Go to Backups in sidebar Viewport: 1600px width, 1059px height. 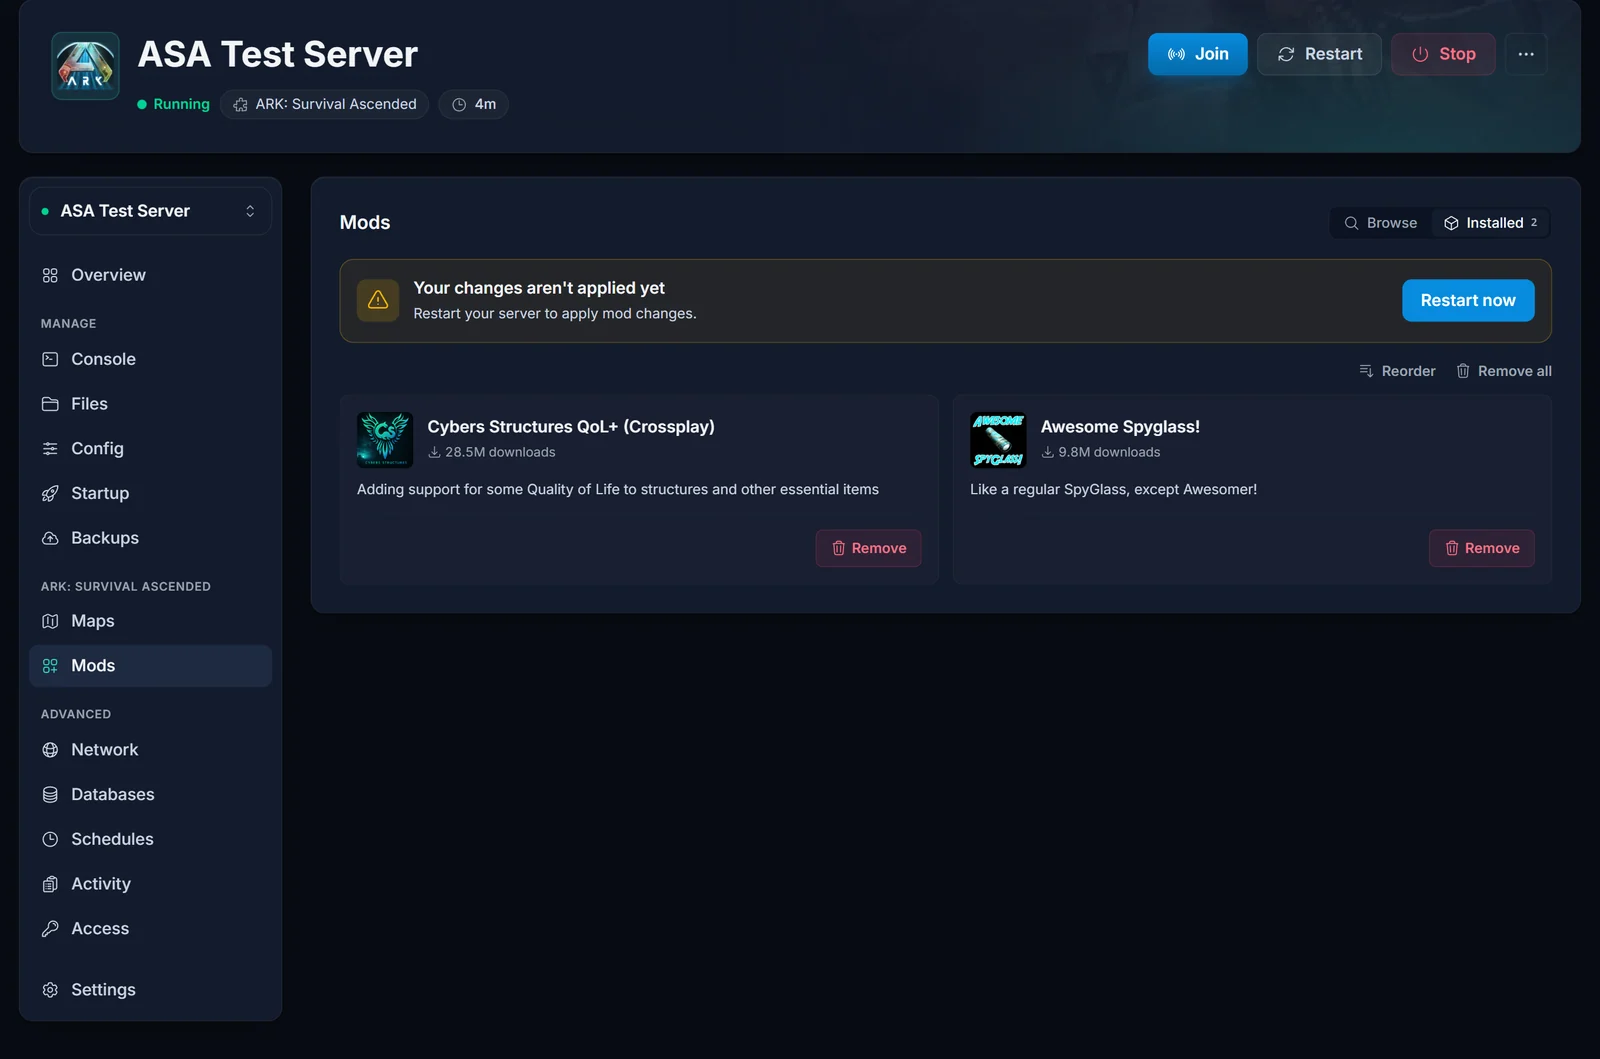pyautogui.click(x=150, y=538)
